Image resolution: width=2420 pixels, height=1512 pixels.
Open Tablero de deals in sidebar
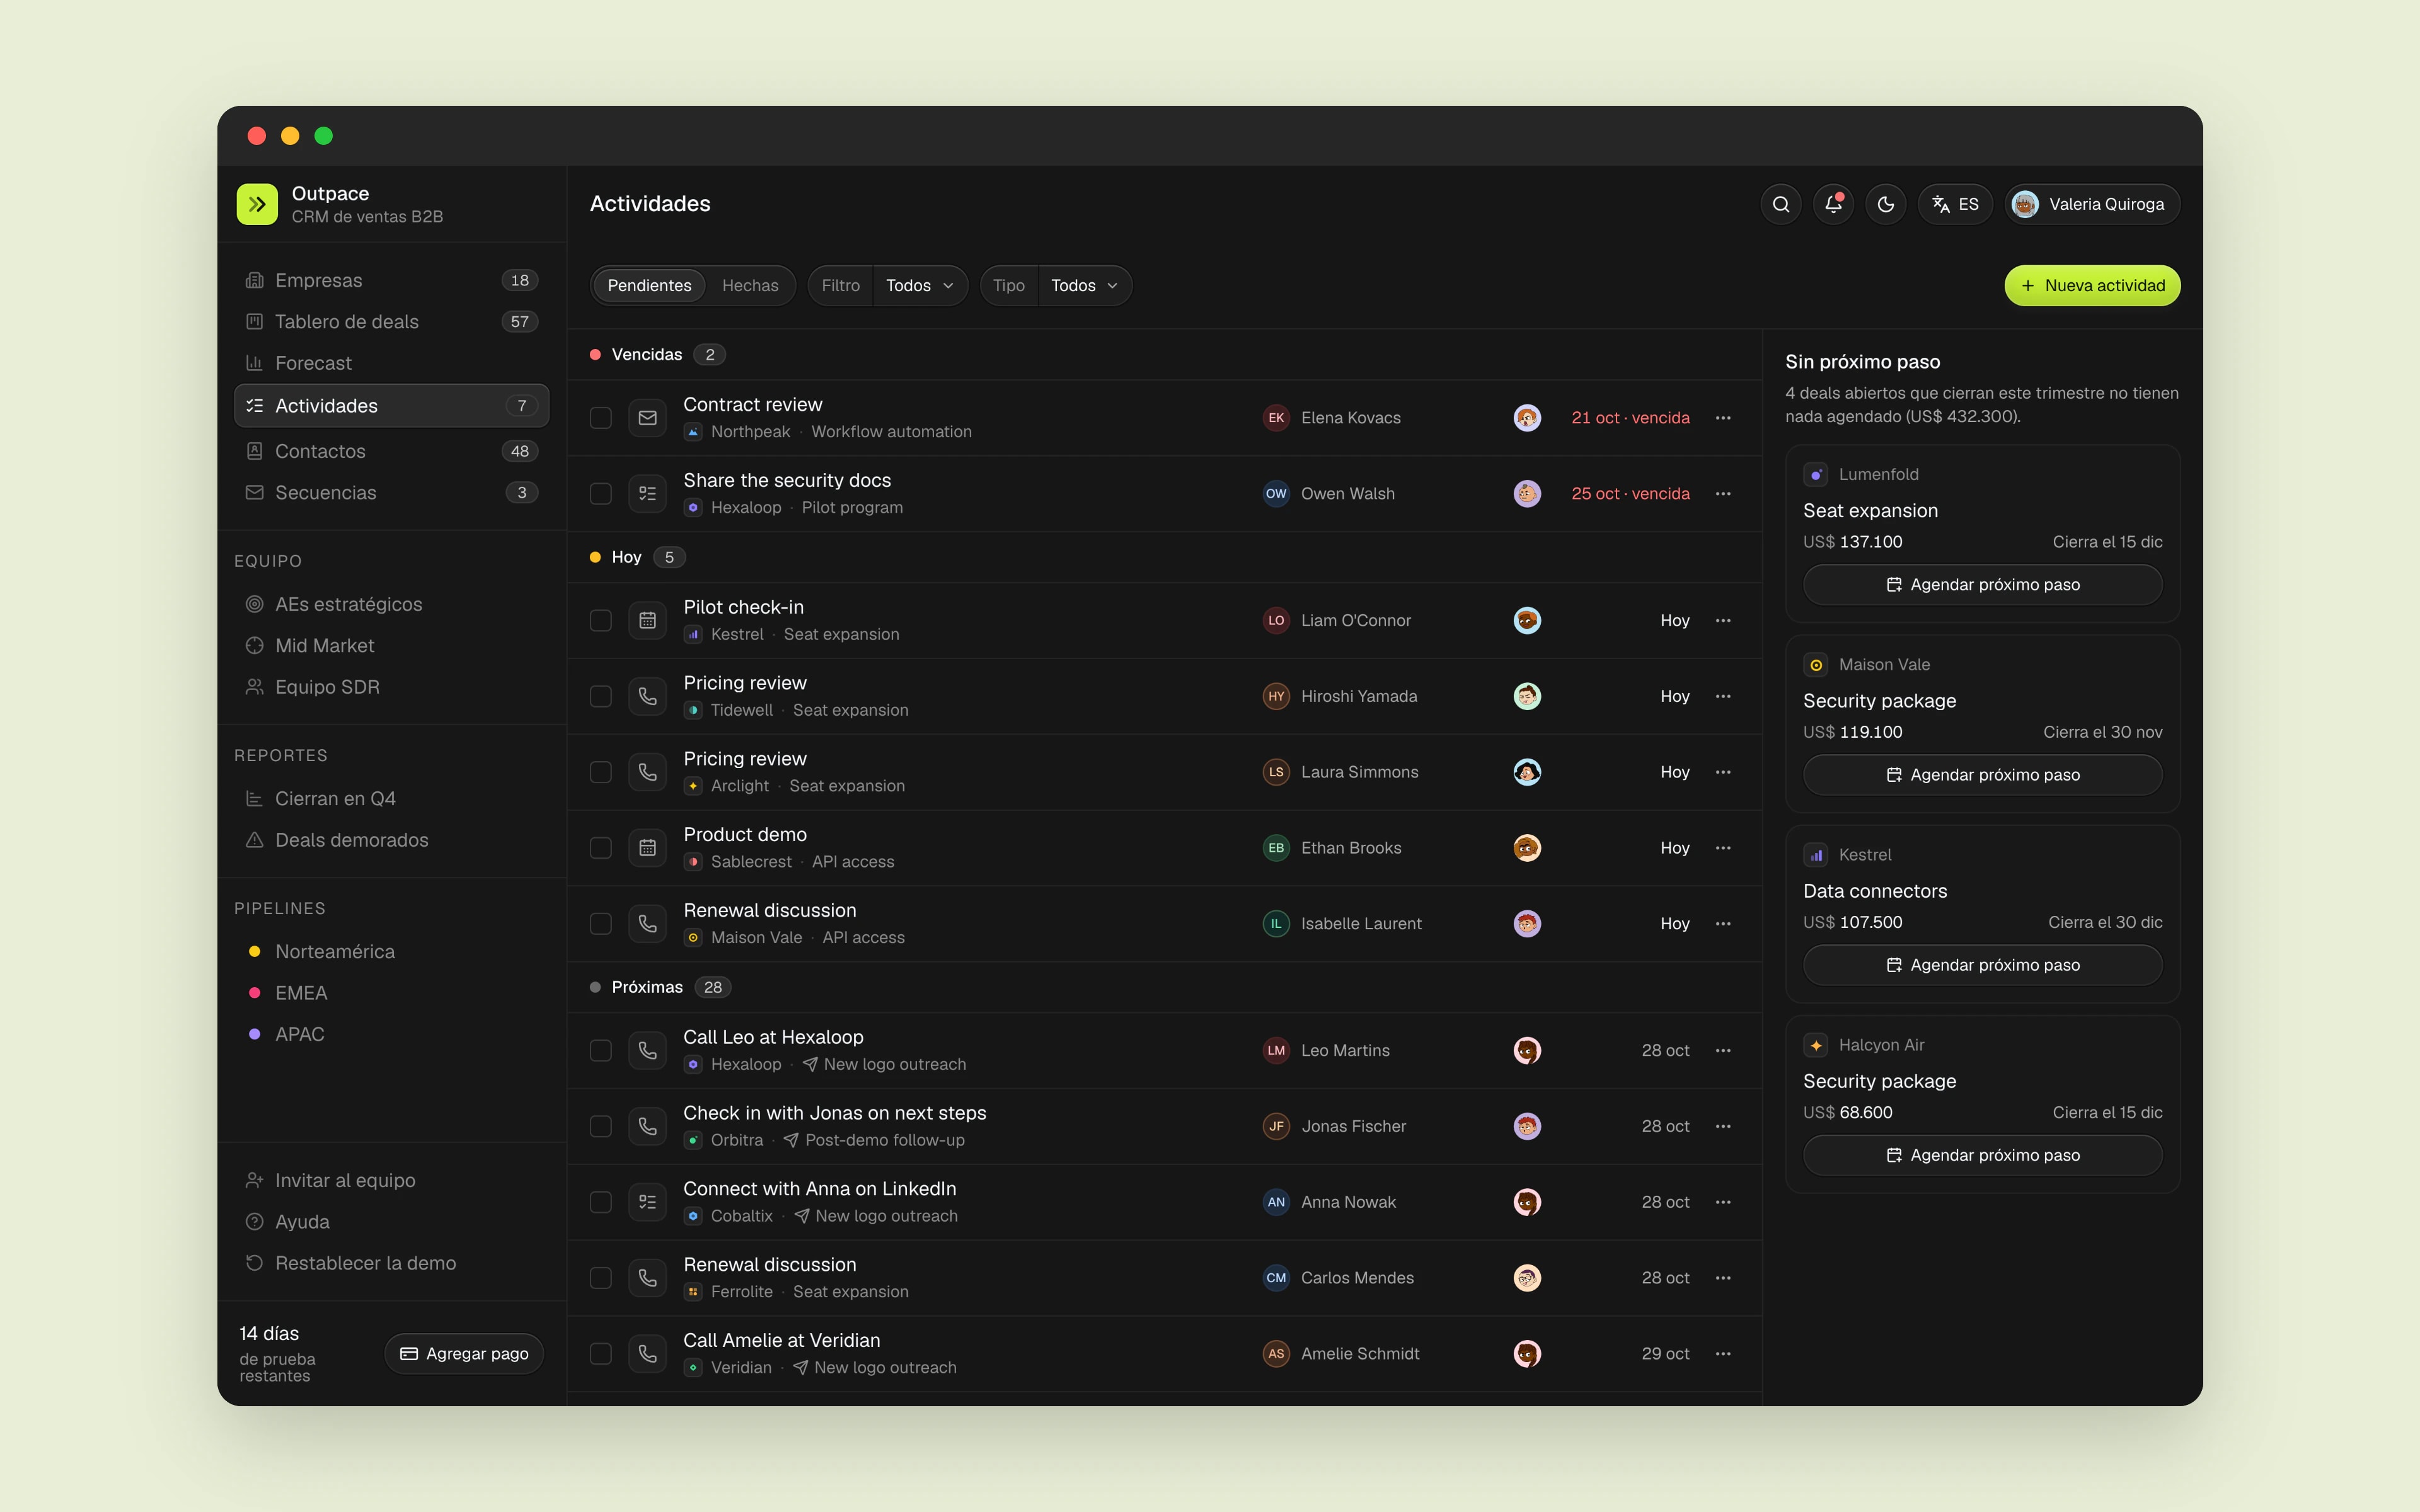coord(391,322)
